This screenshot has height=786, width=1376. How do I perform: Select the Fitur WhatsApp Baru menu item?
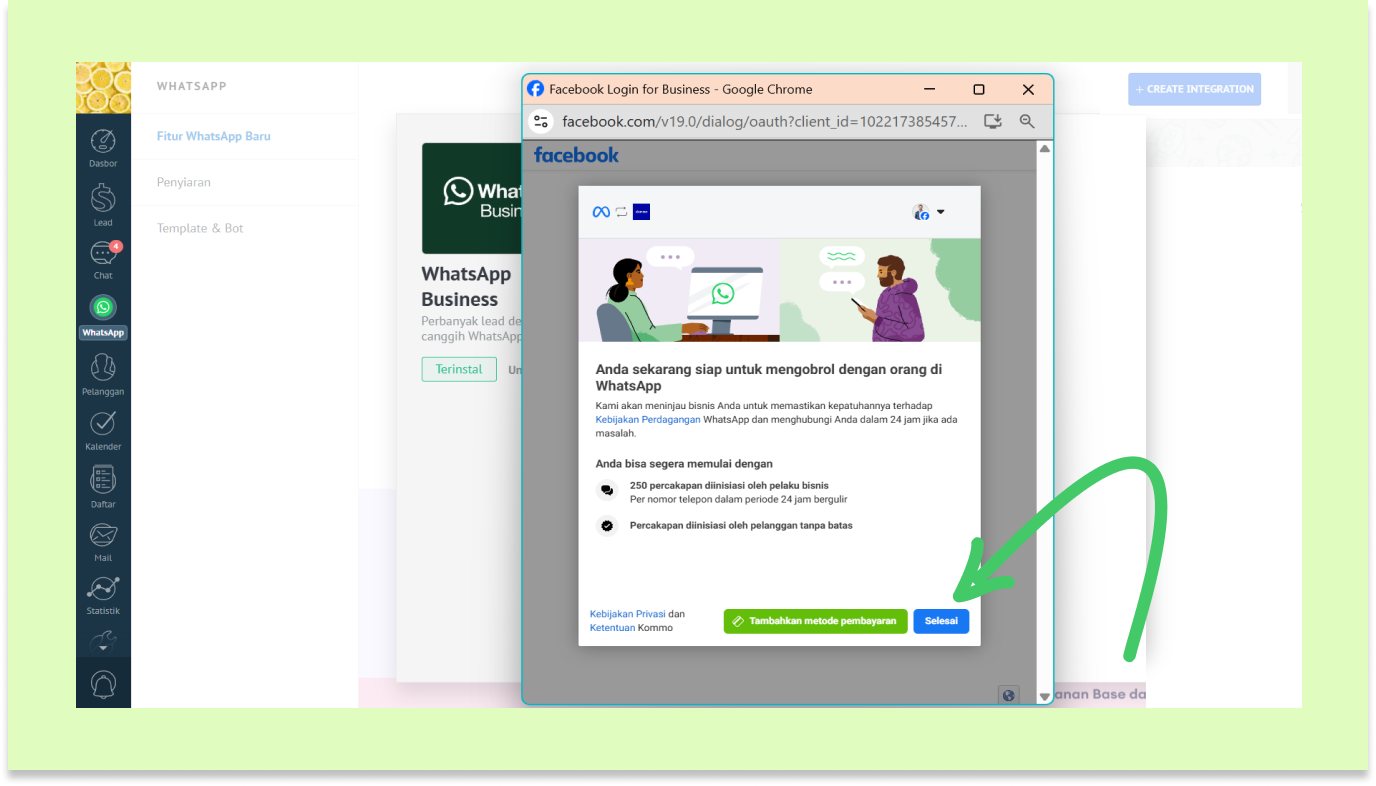click(214, 136)
